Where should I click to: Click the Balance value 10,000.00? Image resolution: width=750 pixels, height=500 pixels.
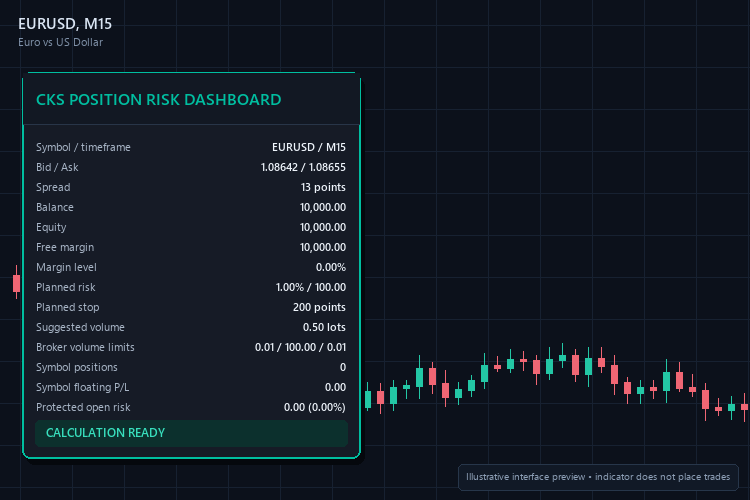coord(323,207)
